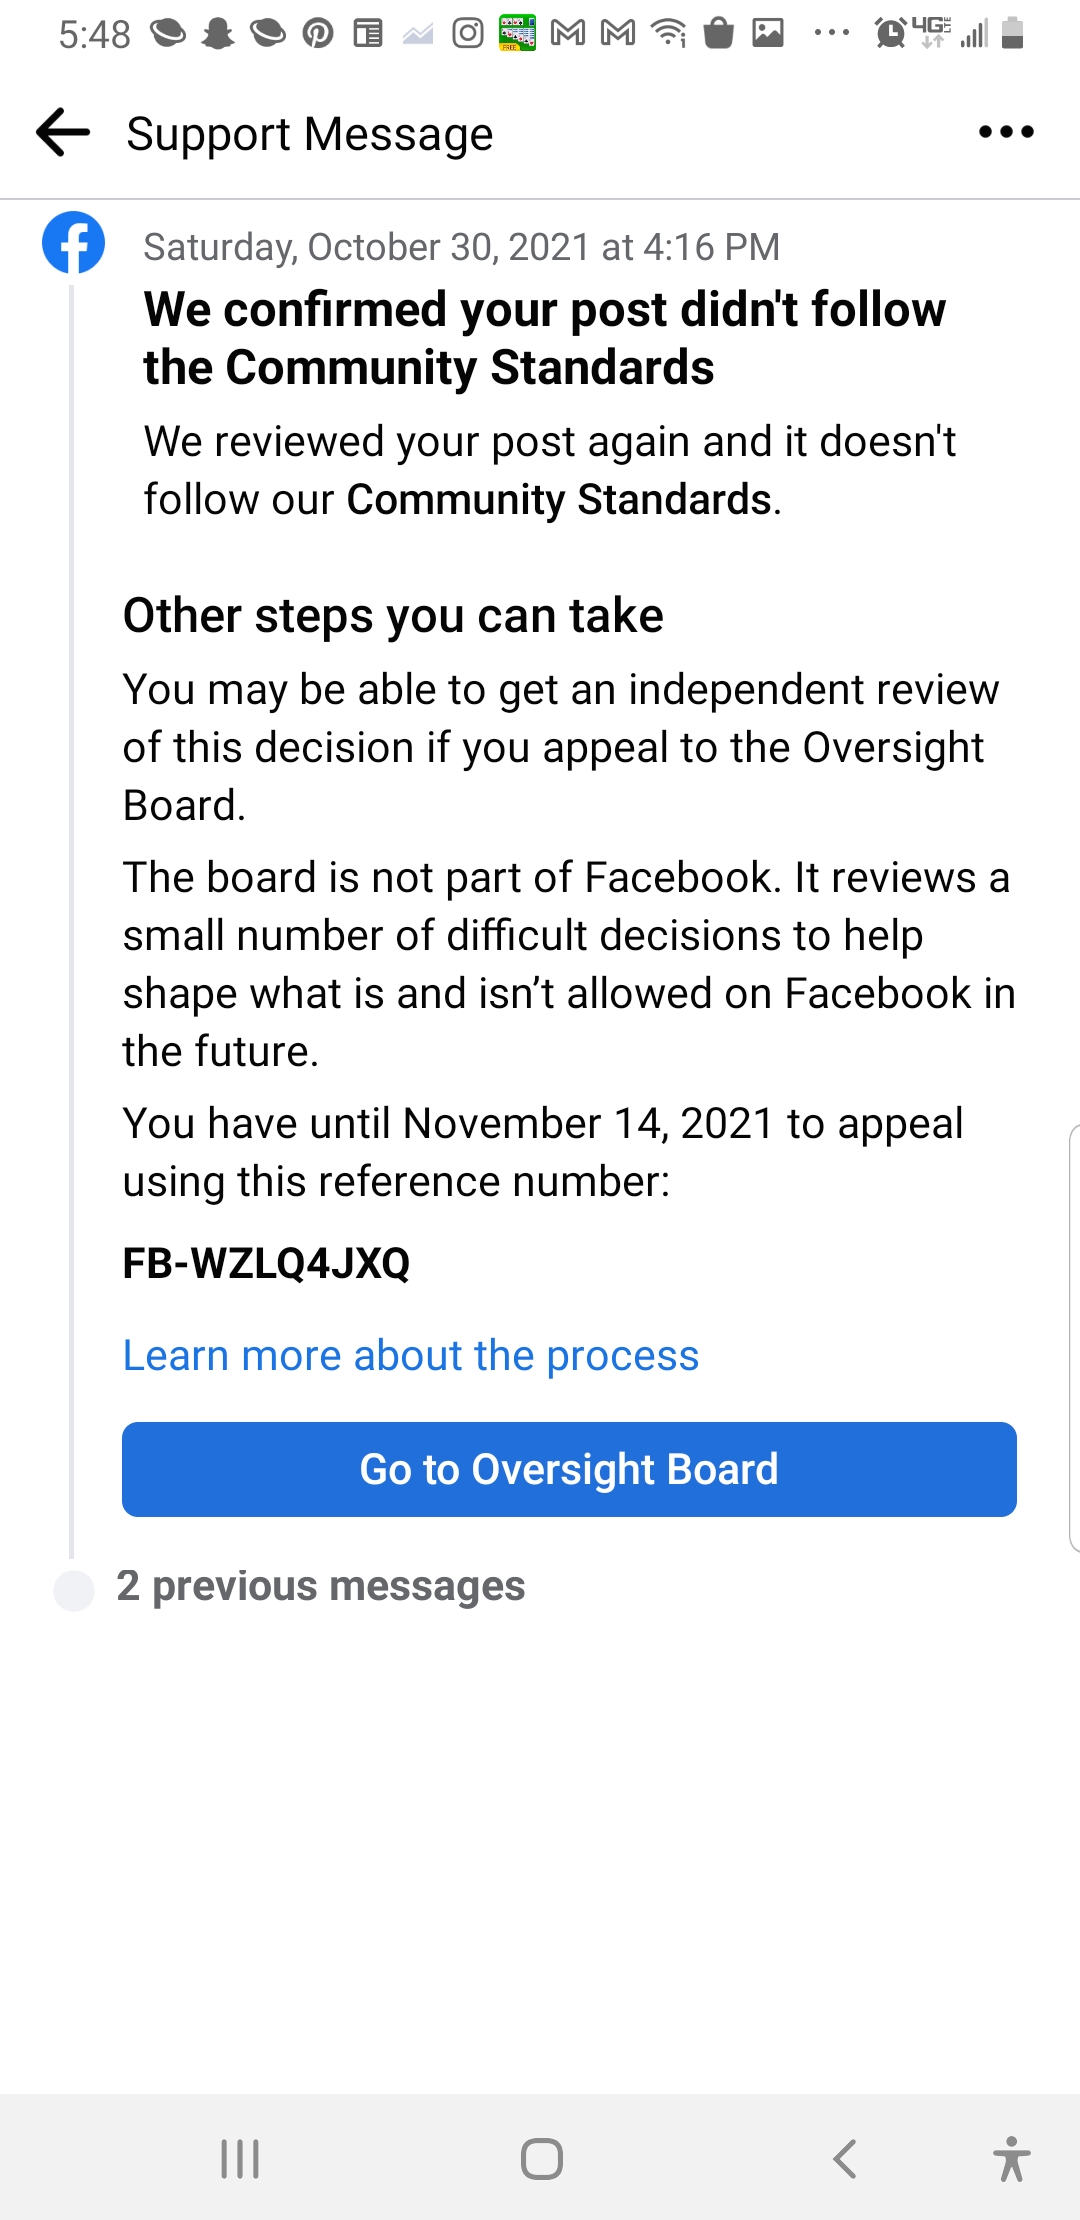Tap the battery indicator icon
This screenshot has width=1080, height=2220.
[1012, 34]
